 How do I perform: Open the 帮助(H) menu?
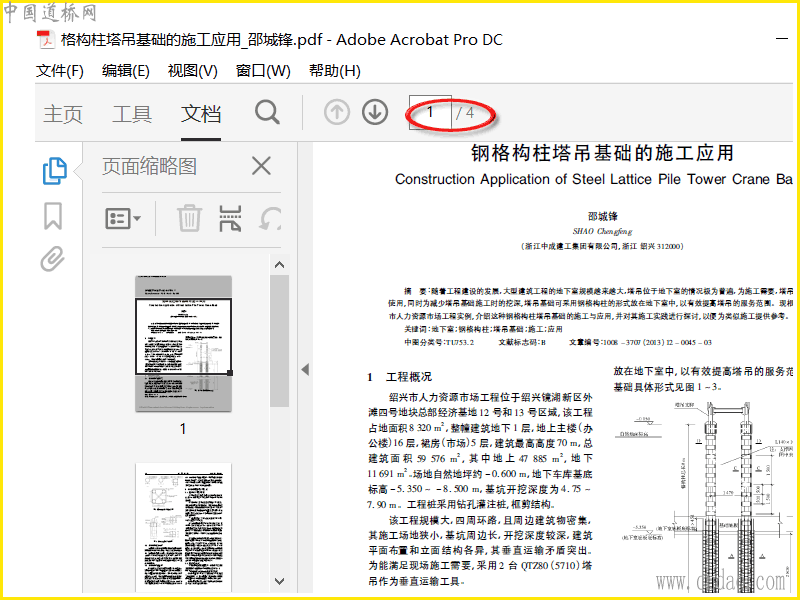[335, 70]
